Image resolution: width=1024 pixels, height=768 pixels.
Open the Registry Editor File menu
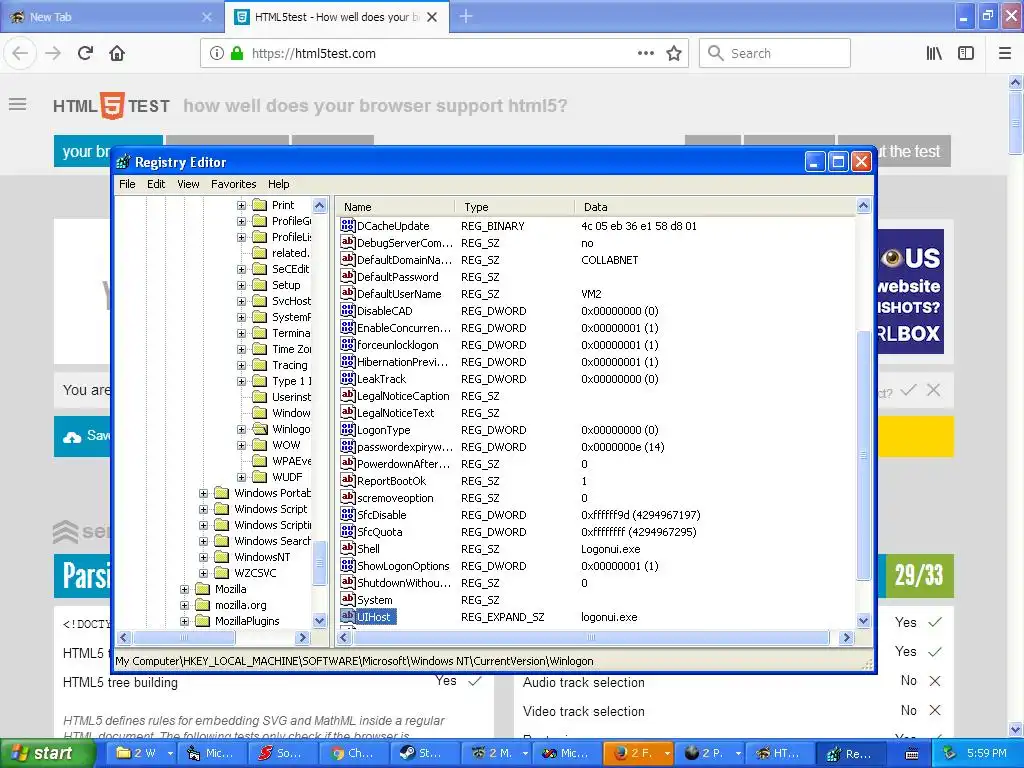coord(127,184)
